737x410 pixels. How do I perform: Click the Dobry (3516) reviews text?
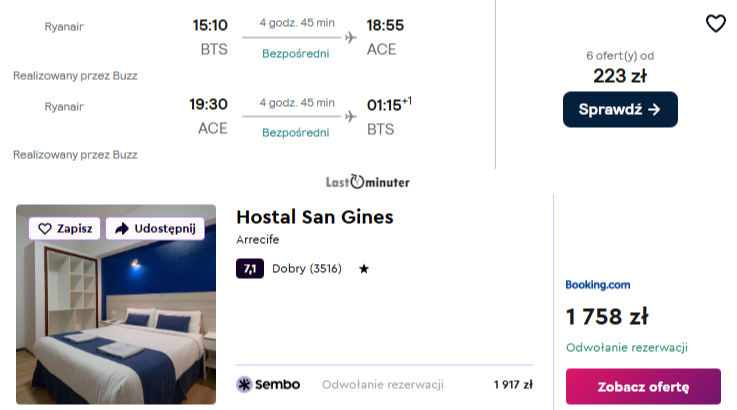pyautogui.click(x=307, y=268)
